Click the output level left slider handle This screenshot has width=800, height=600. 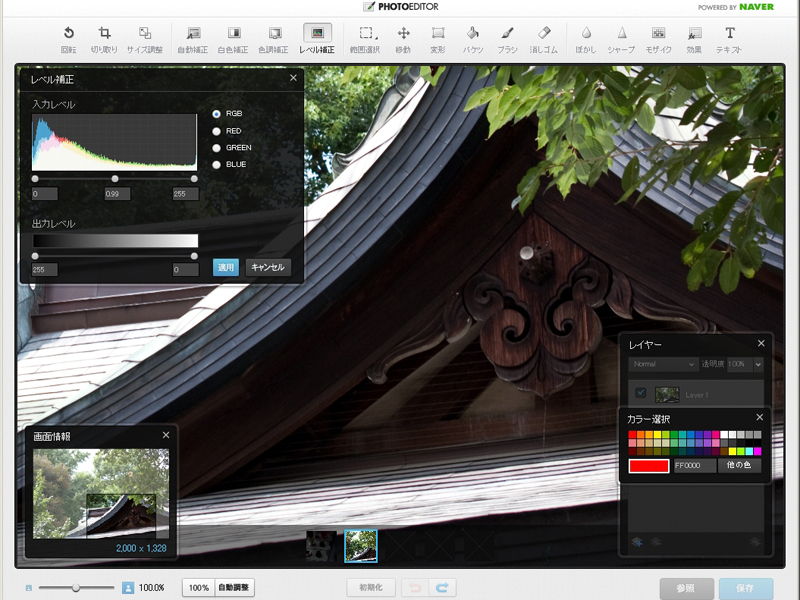click(x=35, y=256)
